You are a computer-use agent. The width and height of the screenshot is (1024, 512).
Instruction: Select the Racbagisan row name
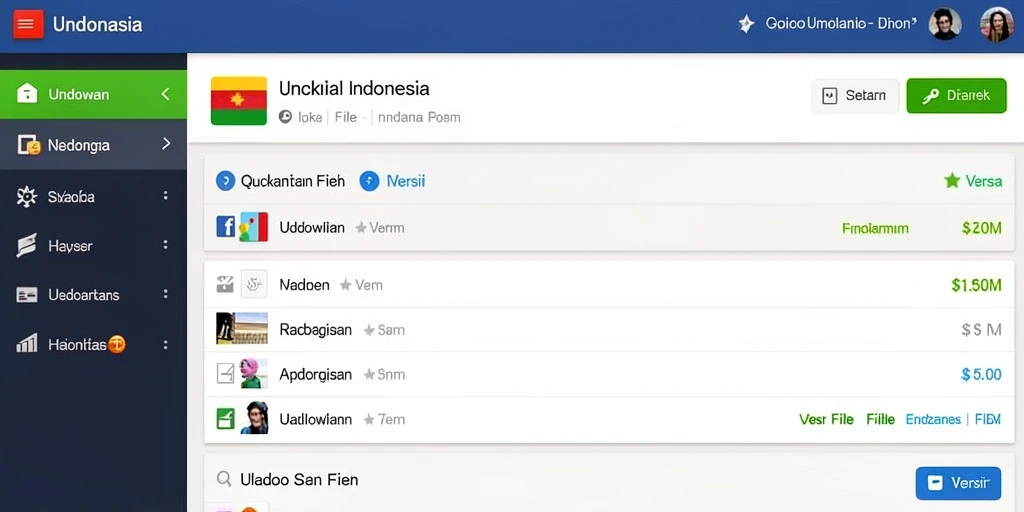315,330
